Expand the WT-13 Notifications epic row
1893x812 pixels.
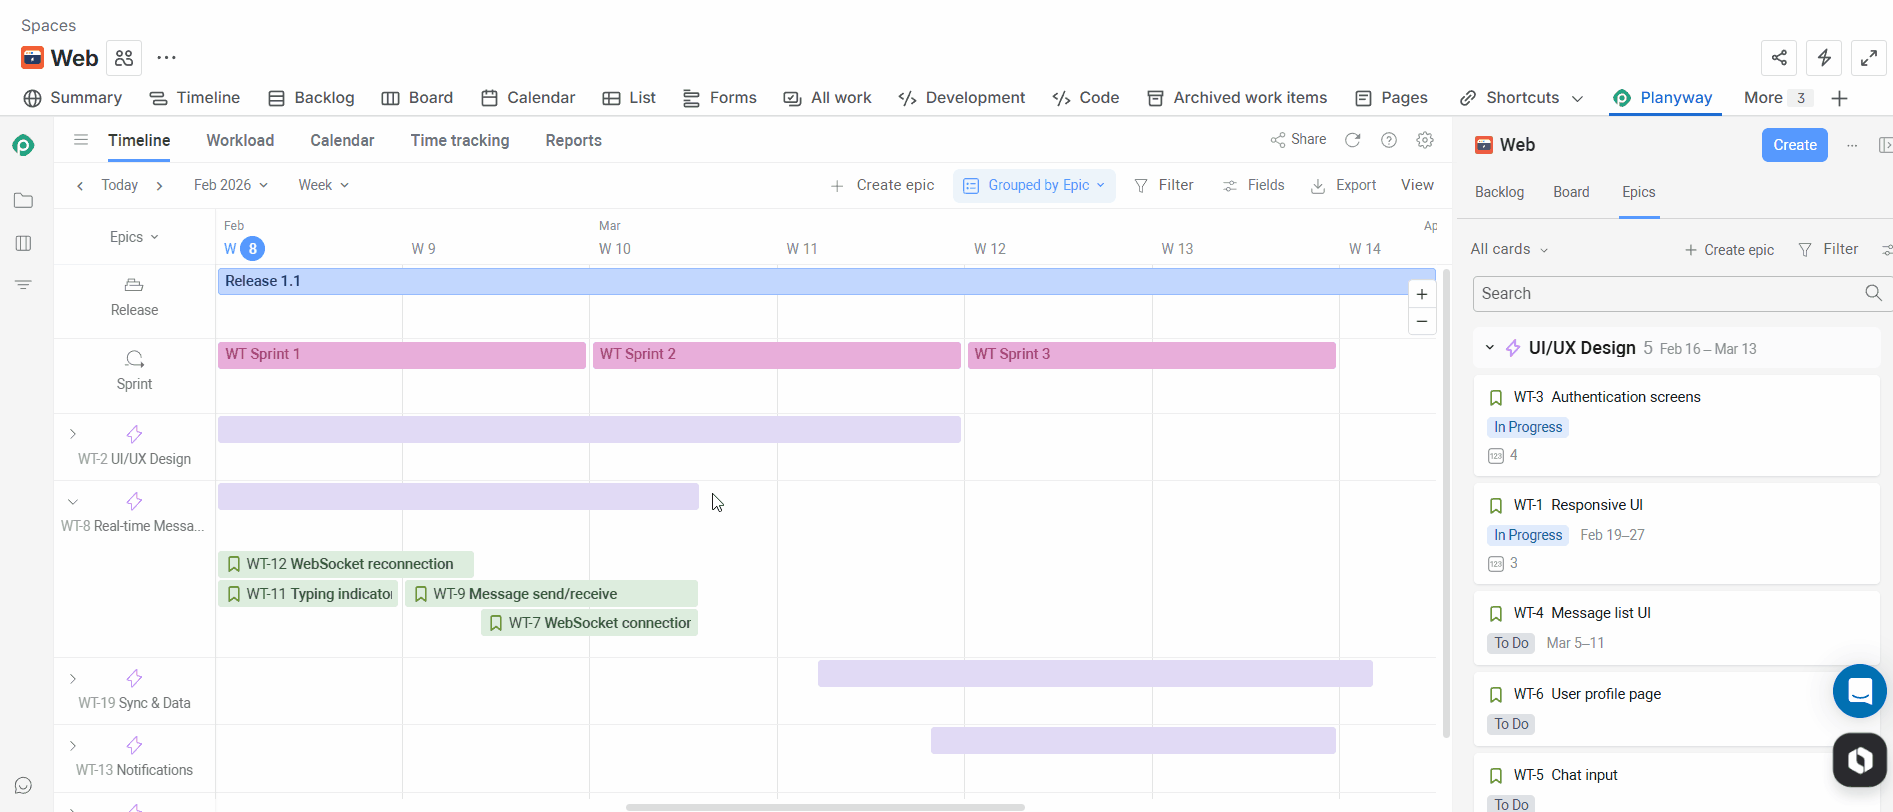pos(73,745)
